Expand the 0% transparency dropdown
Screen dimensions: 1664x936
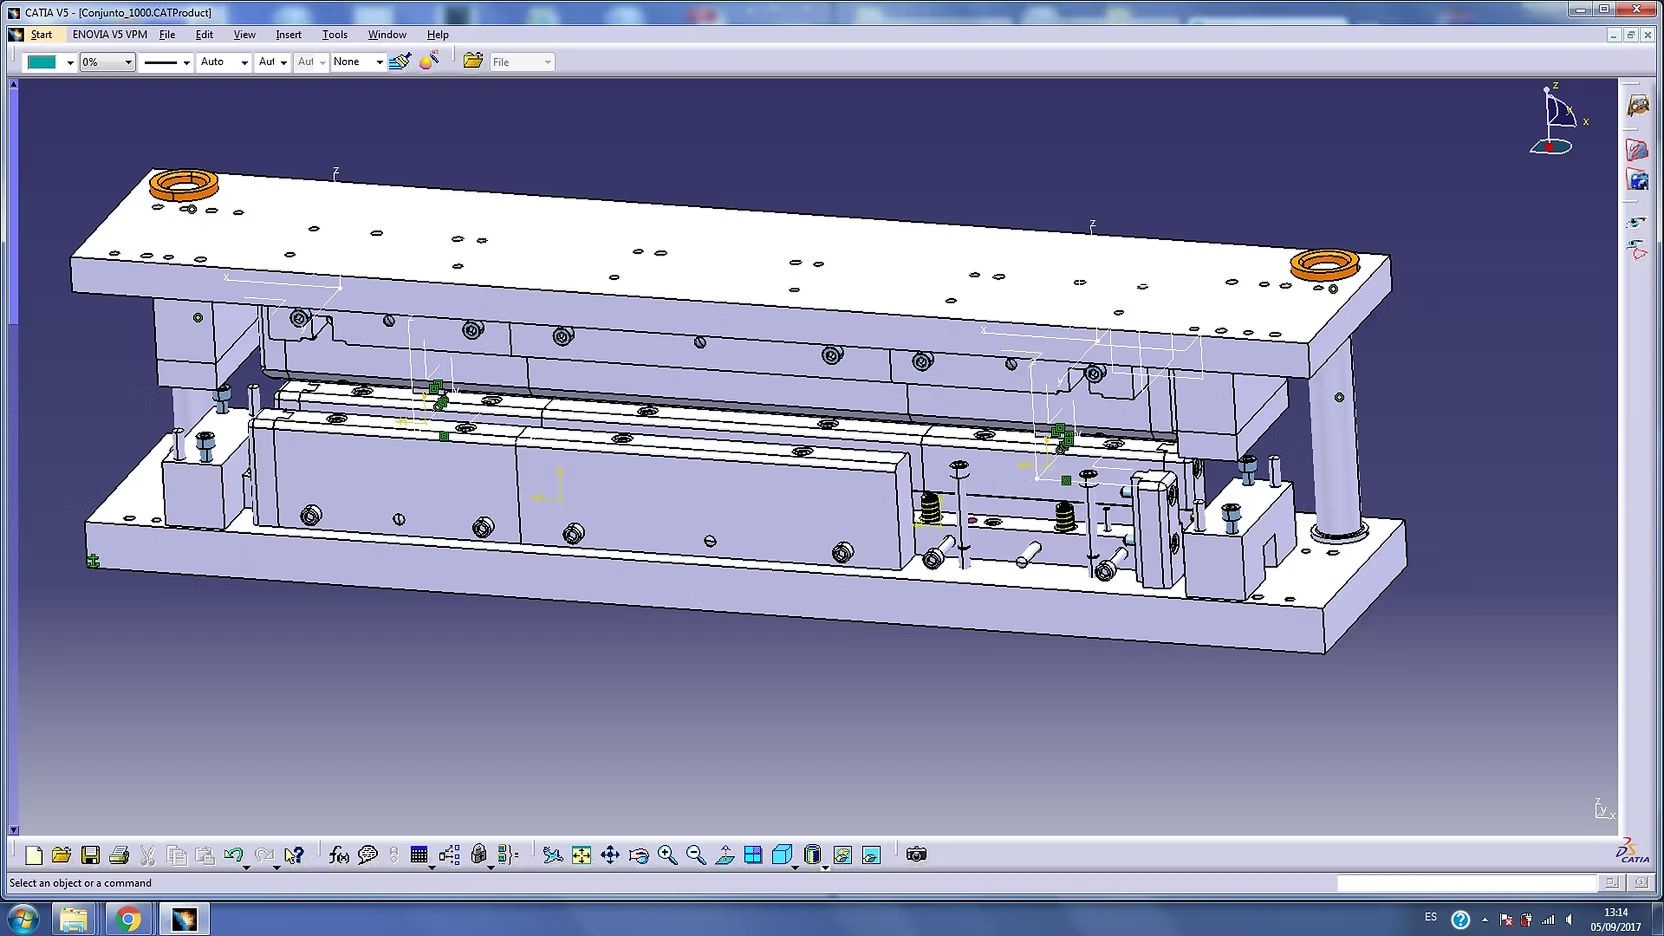tap(128, 62)
